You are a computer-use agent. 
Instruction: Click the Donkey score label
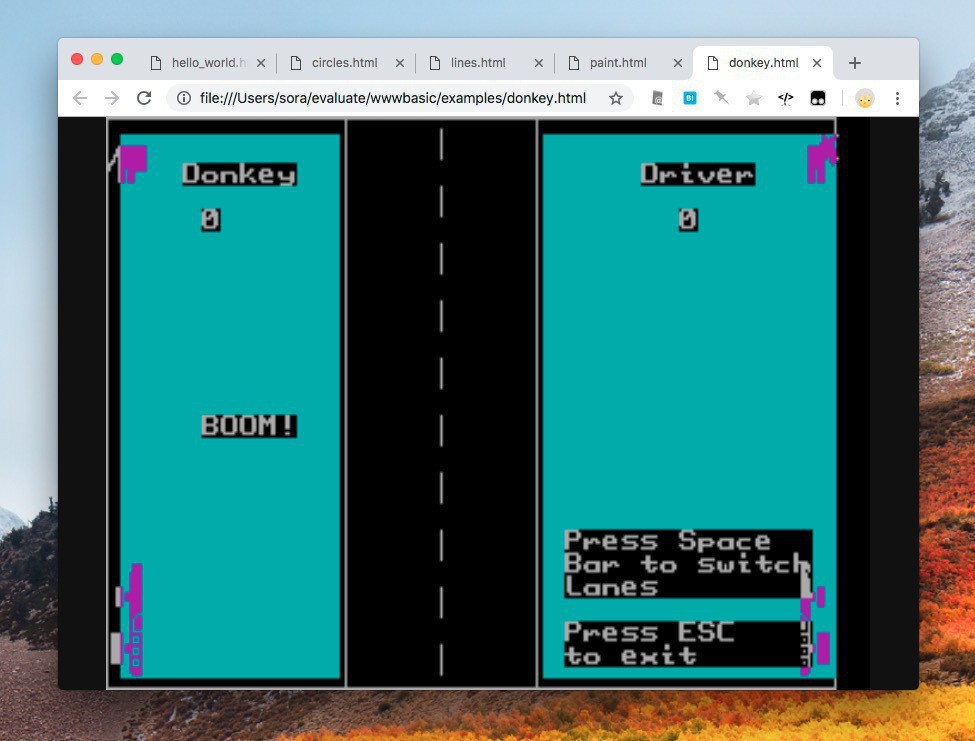[239, 174]
